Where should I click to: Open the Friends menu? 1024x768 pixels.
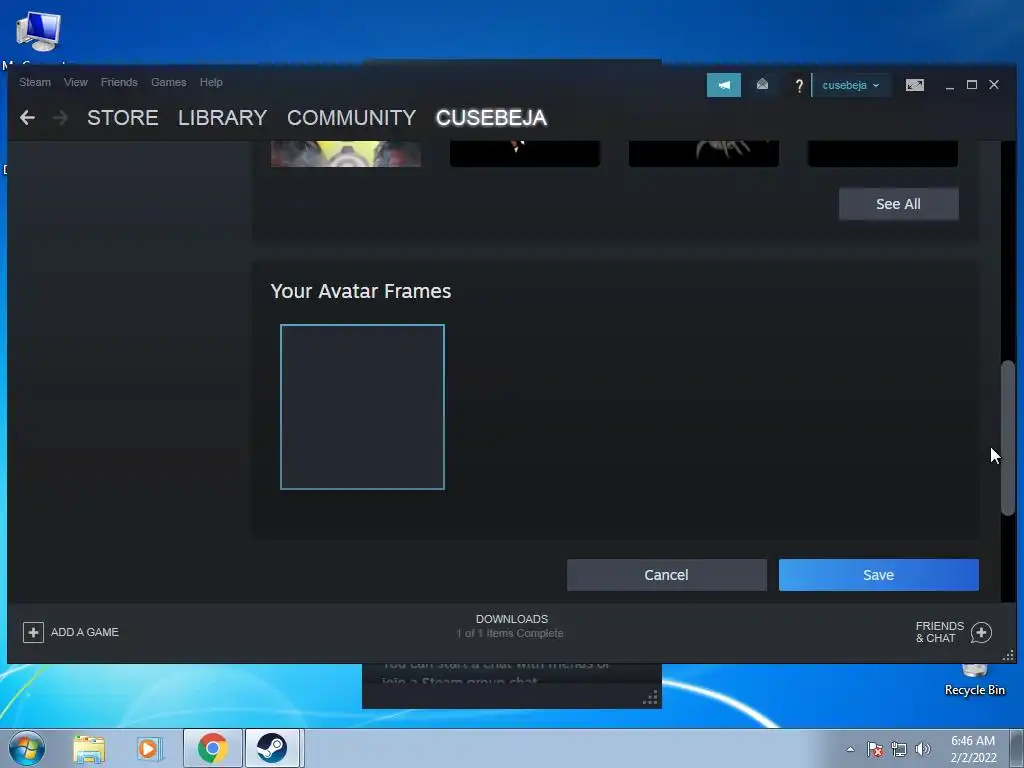[x=119, y=82]
